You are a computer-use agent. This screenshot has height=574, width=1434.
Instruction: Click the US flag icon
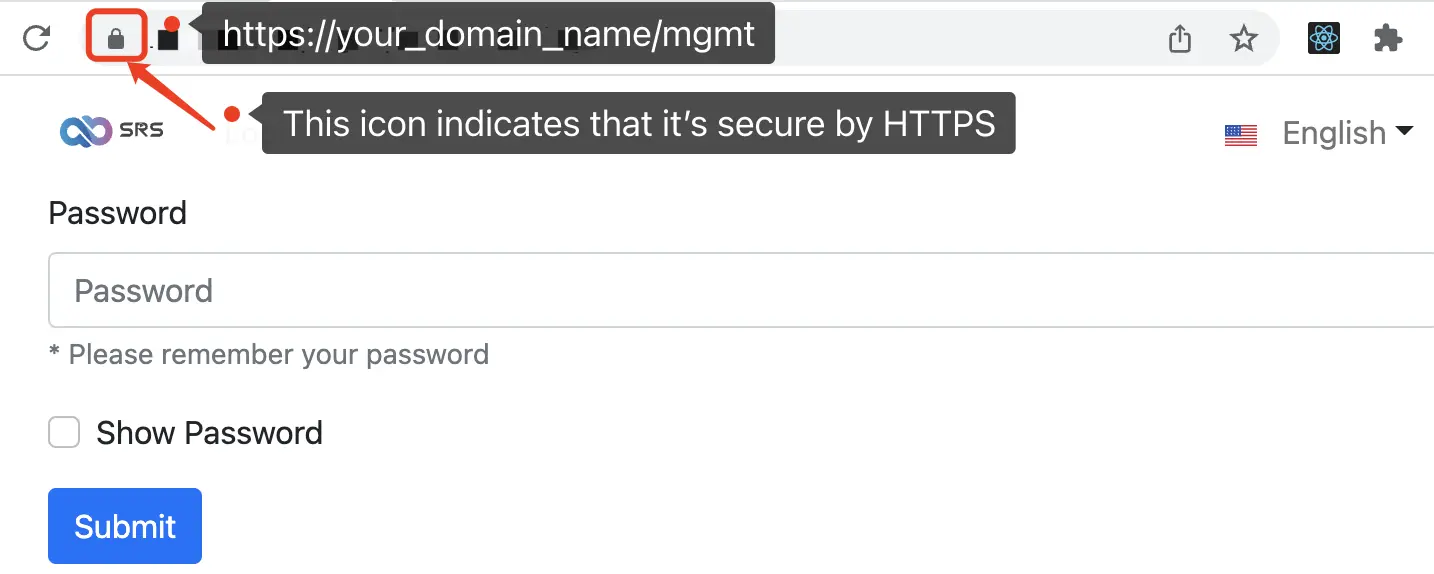coord(1240,134)
